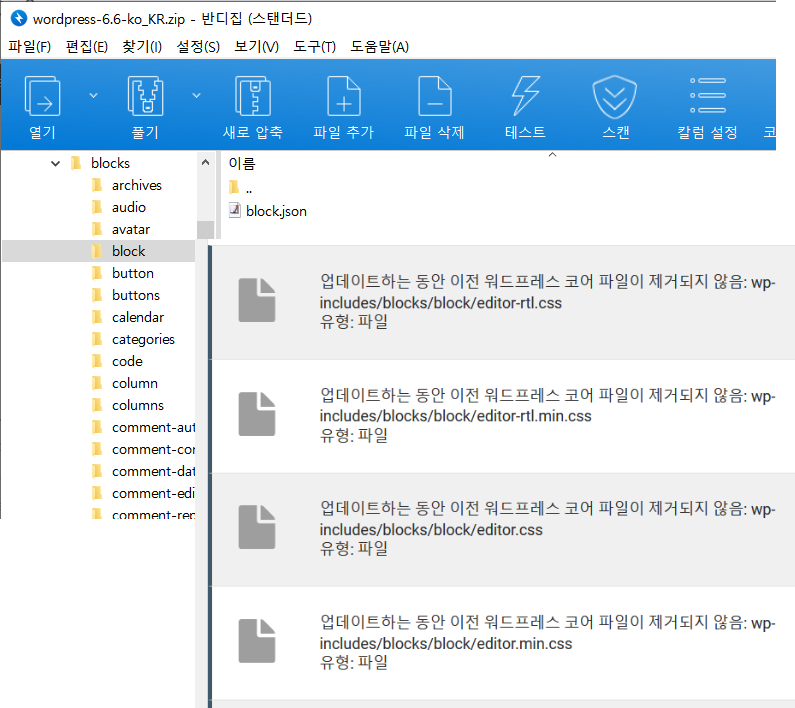Image resolution: width=795 pixels, height=708 pixels.
Task: Select the archives folder
Action: click(137, 186)
